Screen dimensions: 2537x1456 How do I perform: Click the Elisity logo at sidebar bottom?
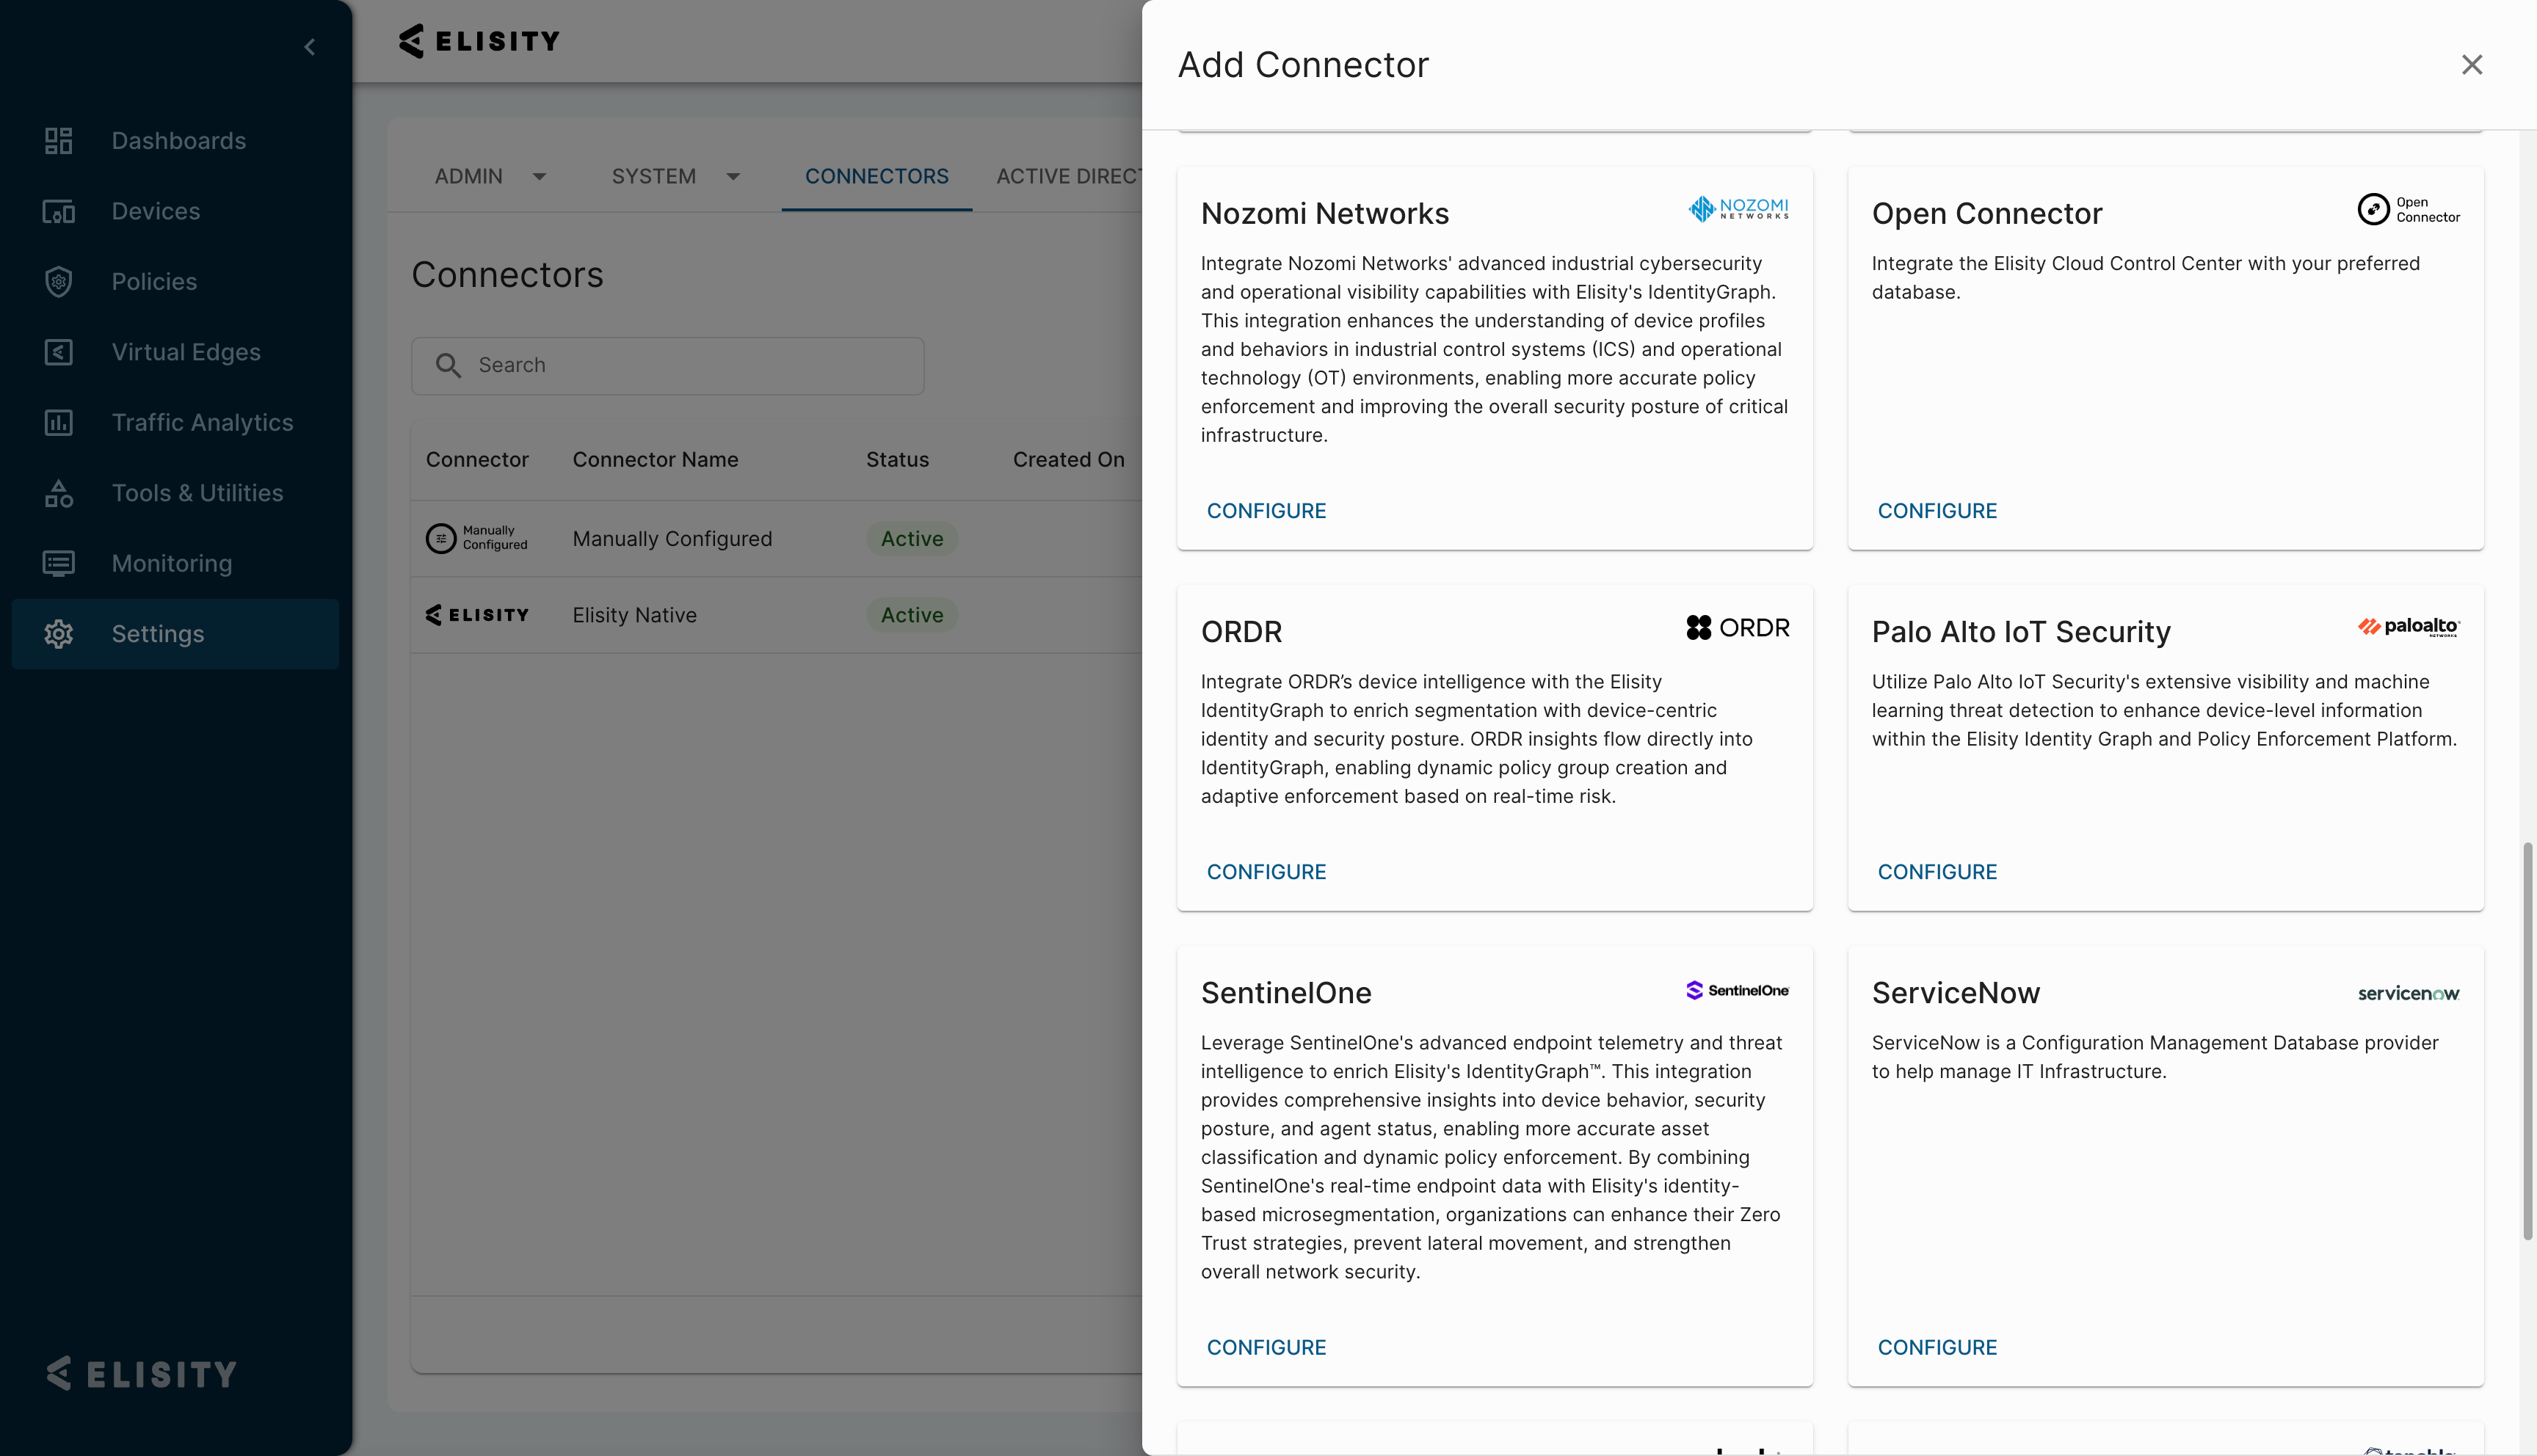pos(139,1373)
